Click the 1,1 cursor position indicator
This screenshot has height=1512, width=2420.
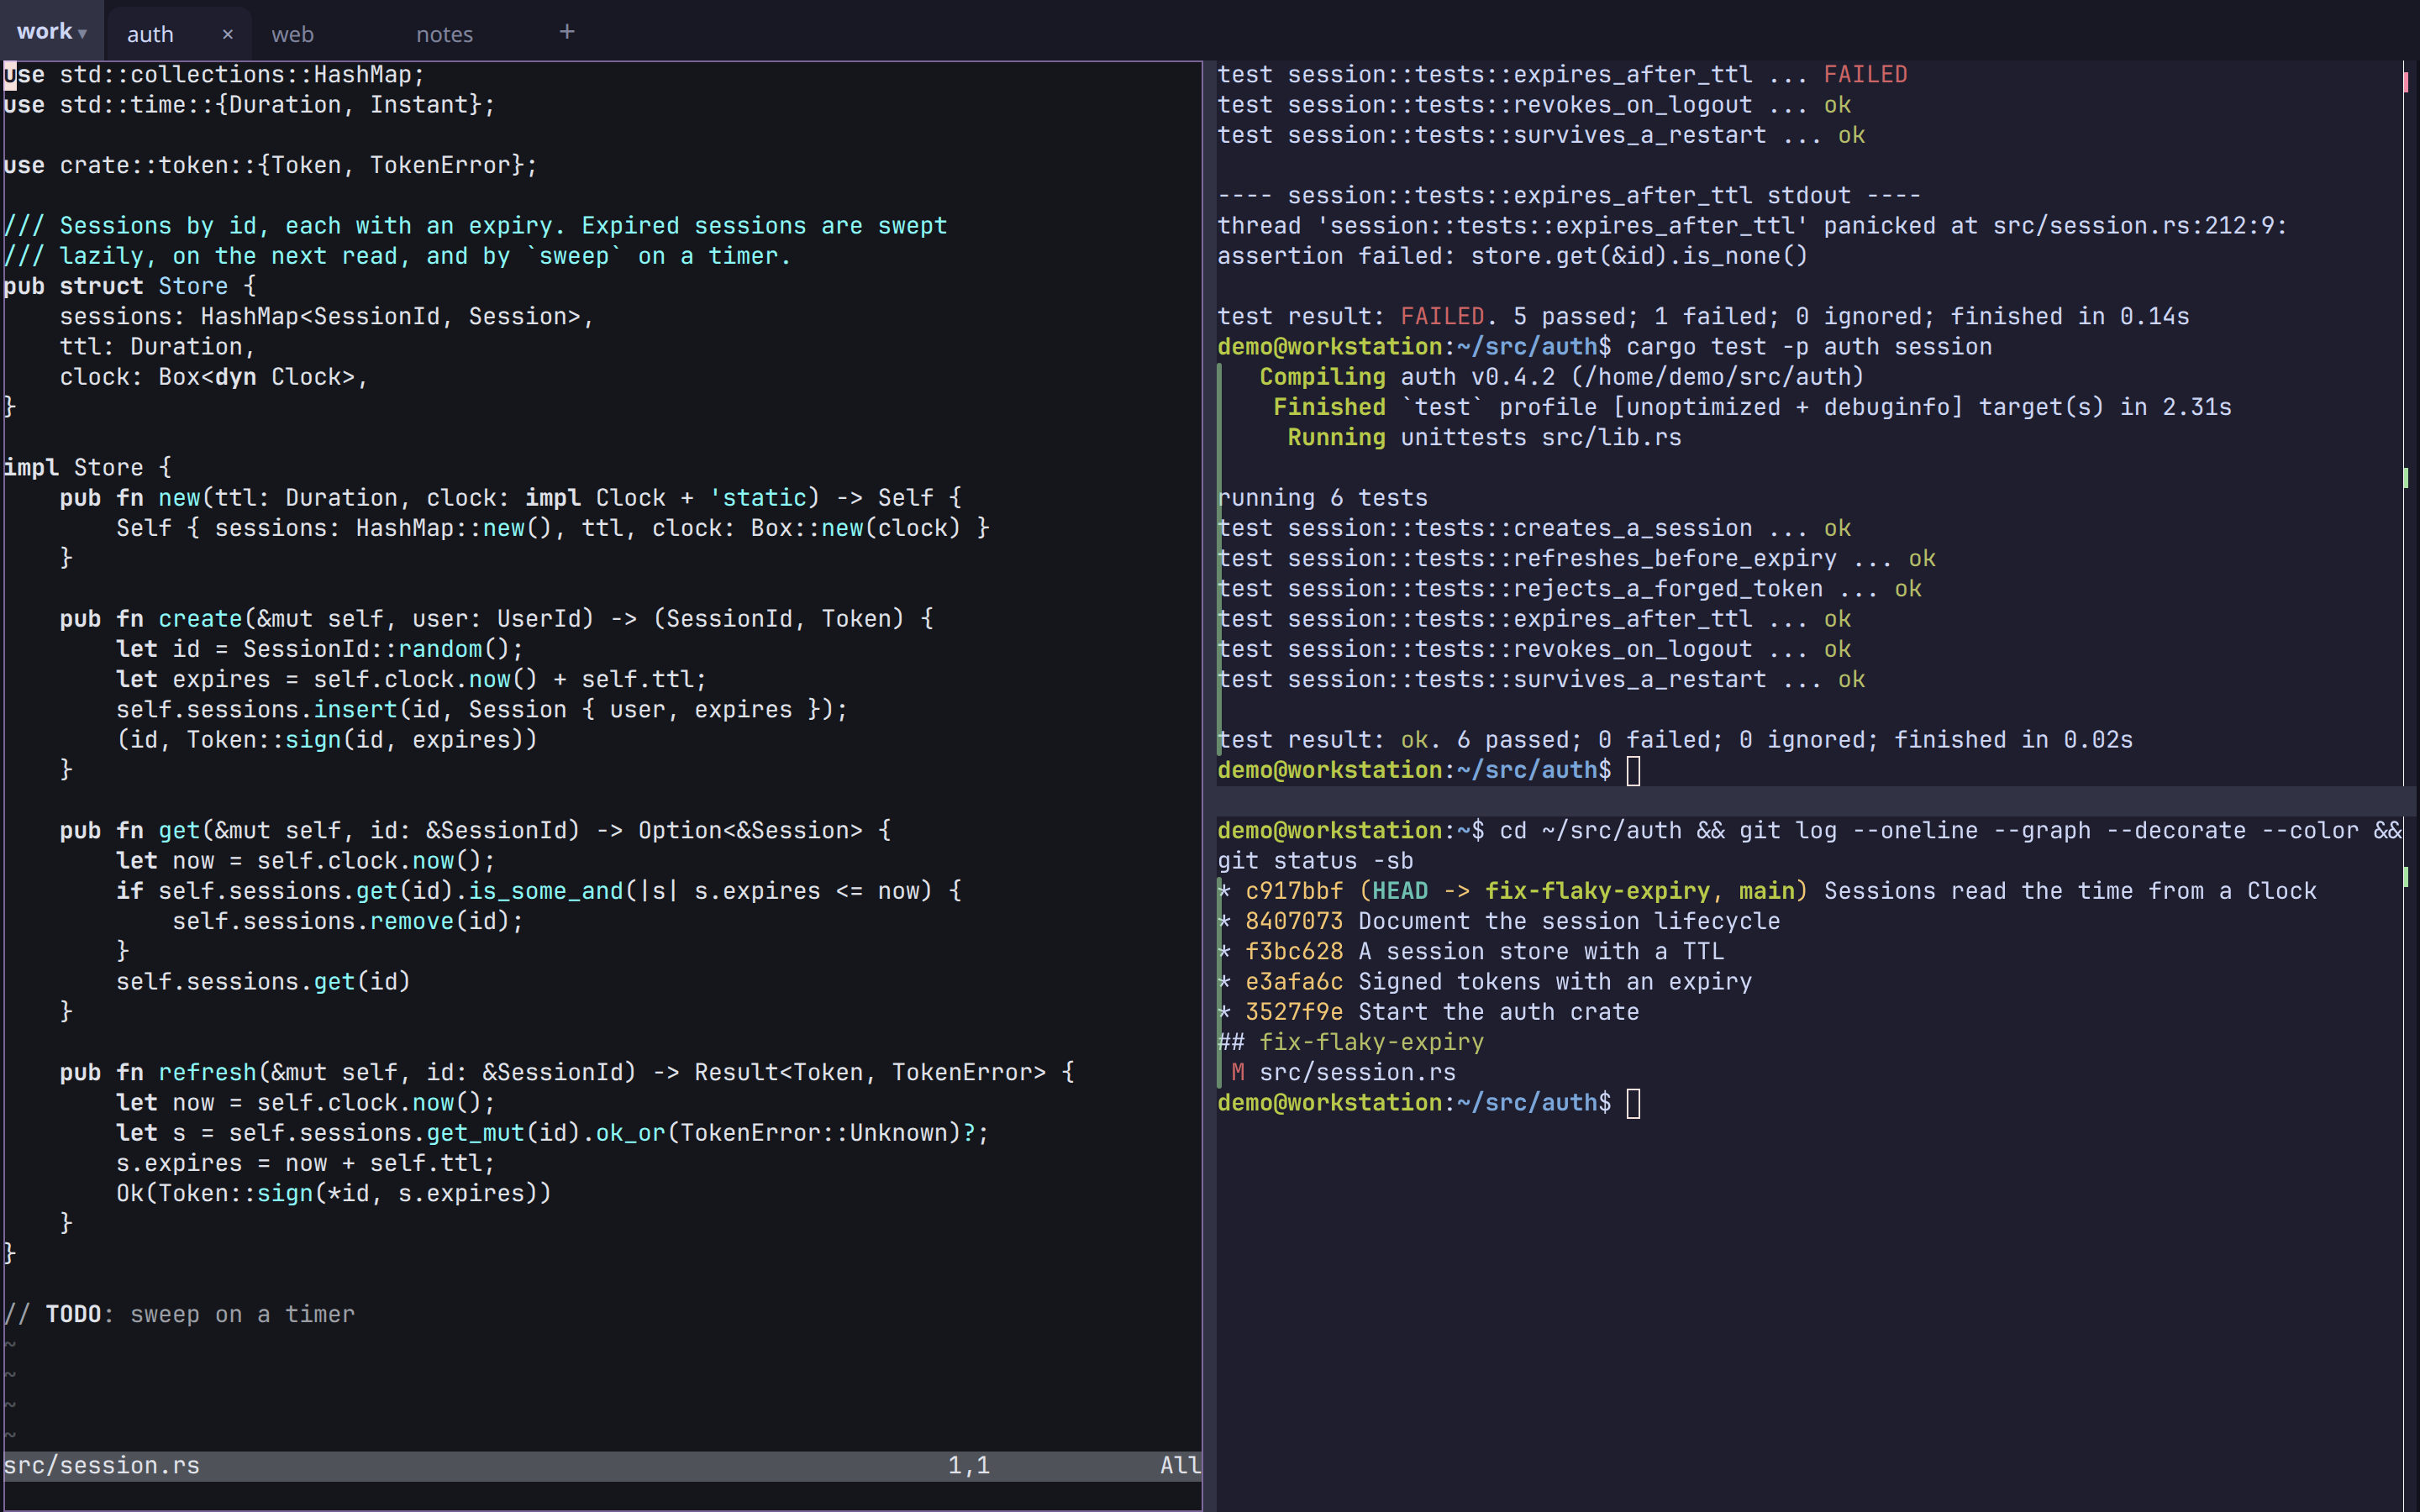coord(968,1465)
